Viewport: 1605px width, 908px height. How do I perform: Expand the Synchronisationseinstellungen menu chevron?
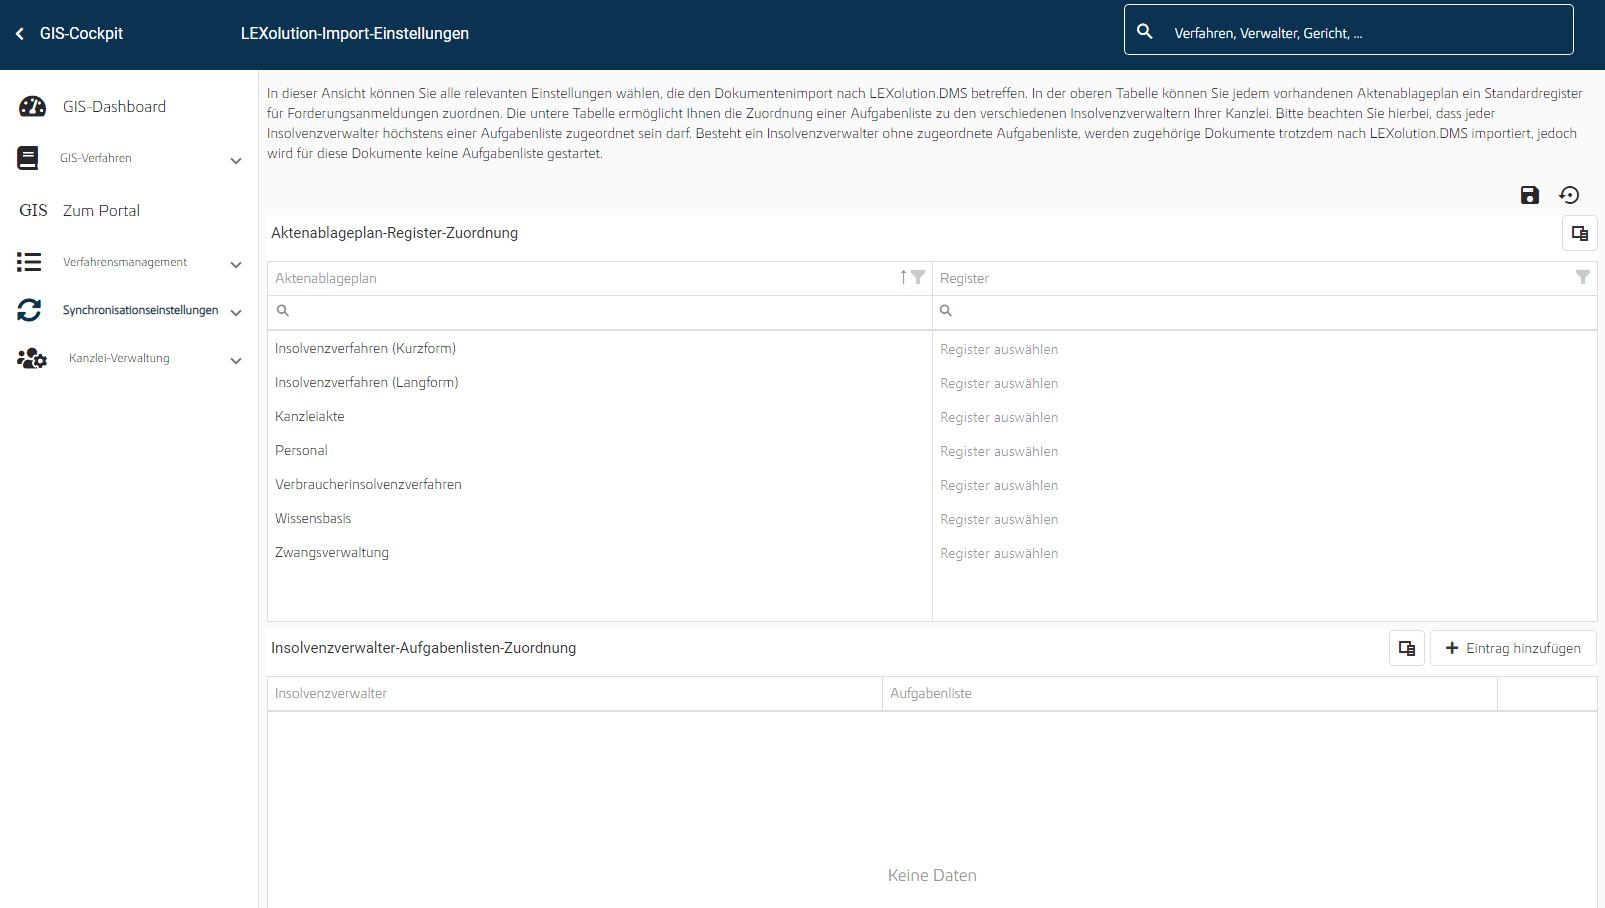(236, 312)
